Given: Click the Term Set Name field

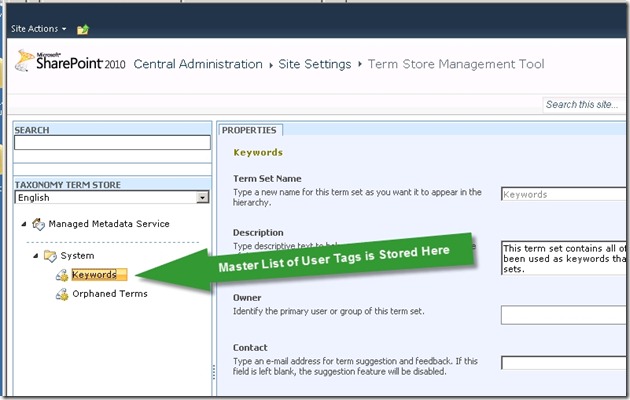Looking at the screenshot, I should [x=563, y=194].
